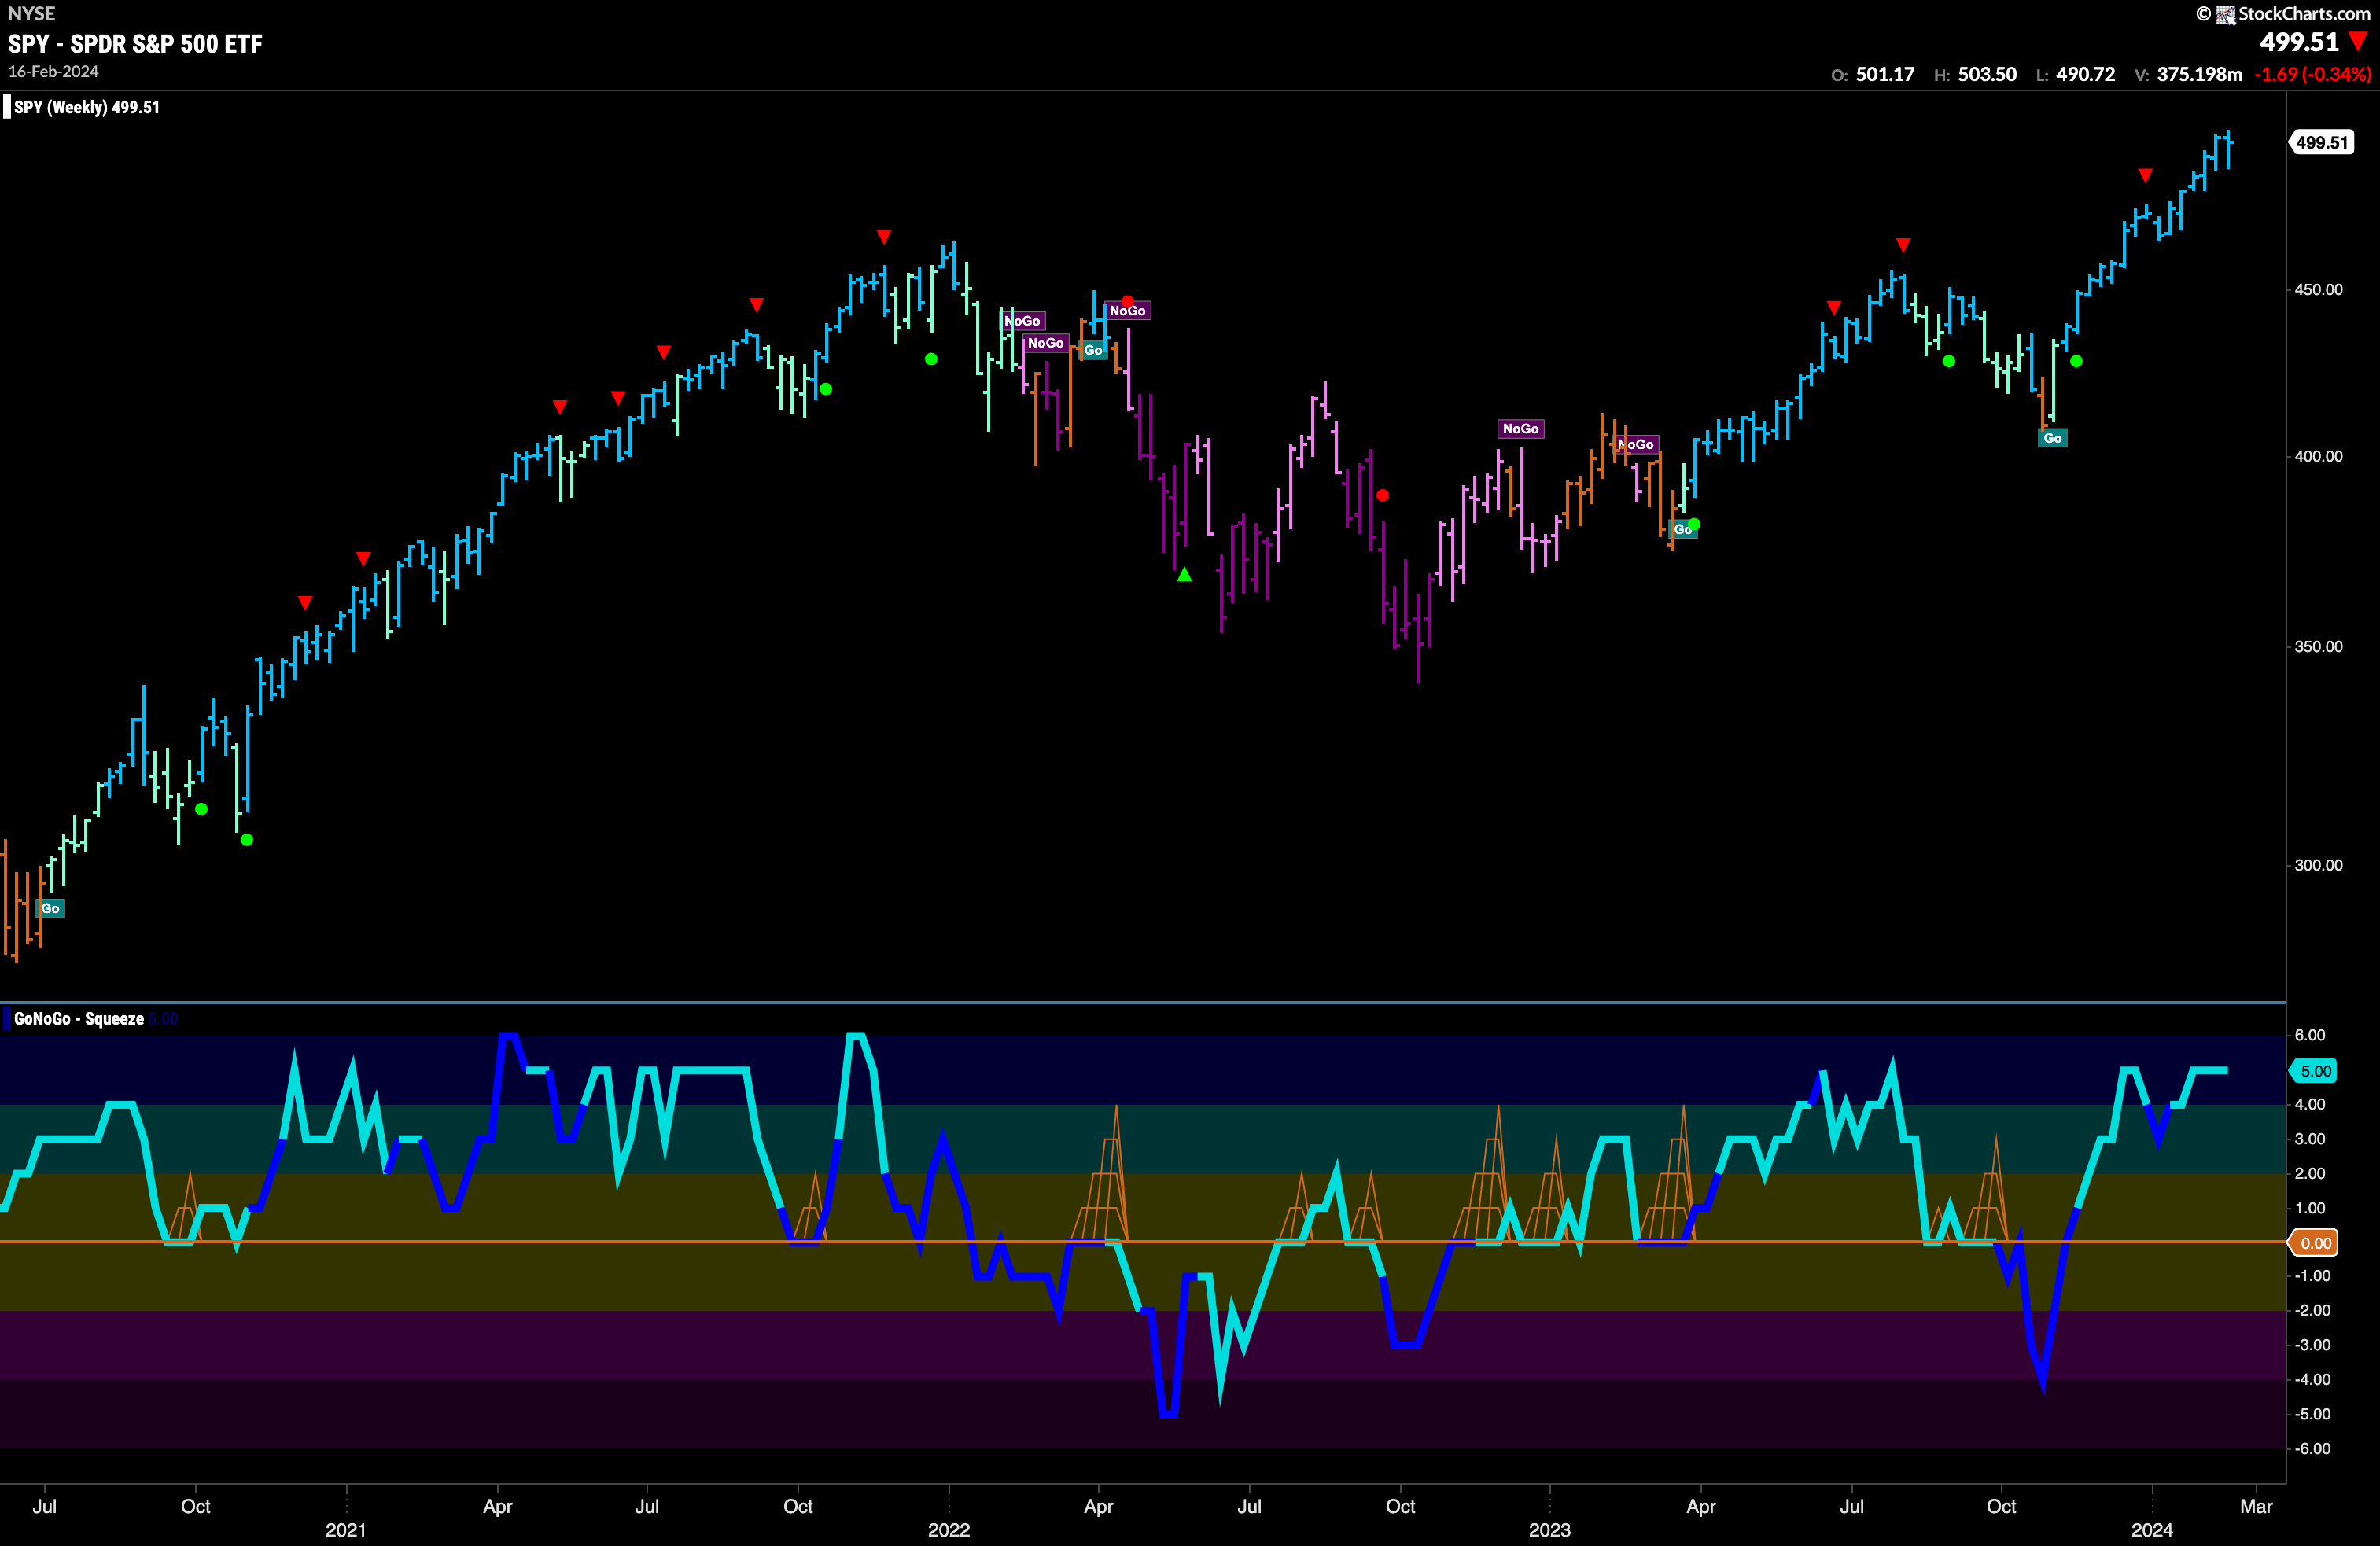The width and height of the screenshot is (2380, 1546).
Task: Click the red dot marker near September 2022
Action: tap(1382, 495)
